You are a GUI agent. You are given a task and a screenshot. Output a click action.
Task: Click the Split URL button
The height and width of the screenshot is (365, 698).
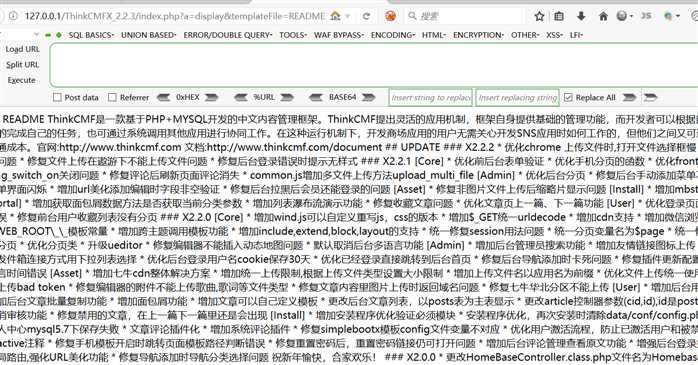tap(22, 65)
